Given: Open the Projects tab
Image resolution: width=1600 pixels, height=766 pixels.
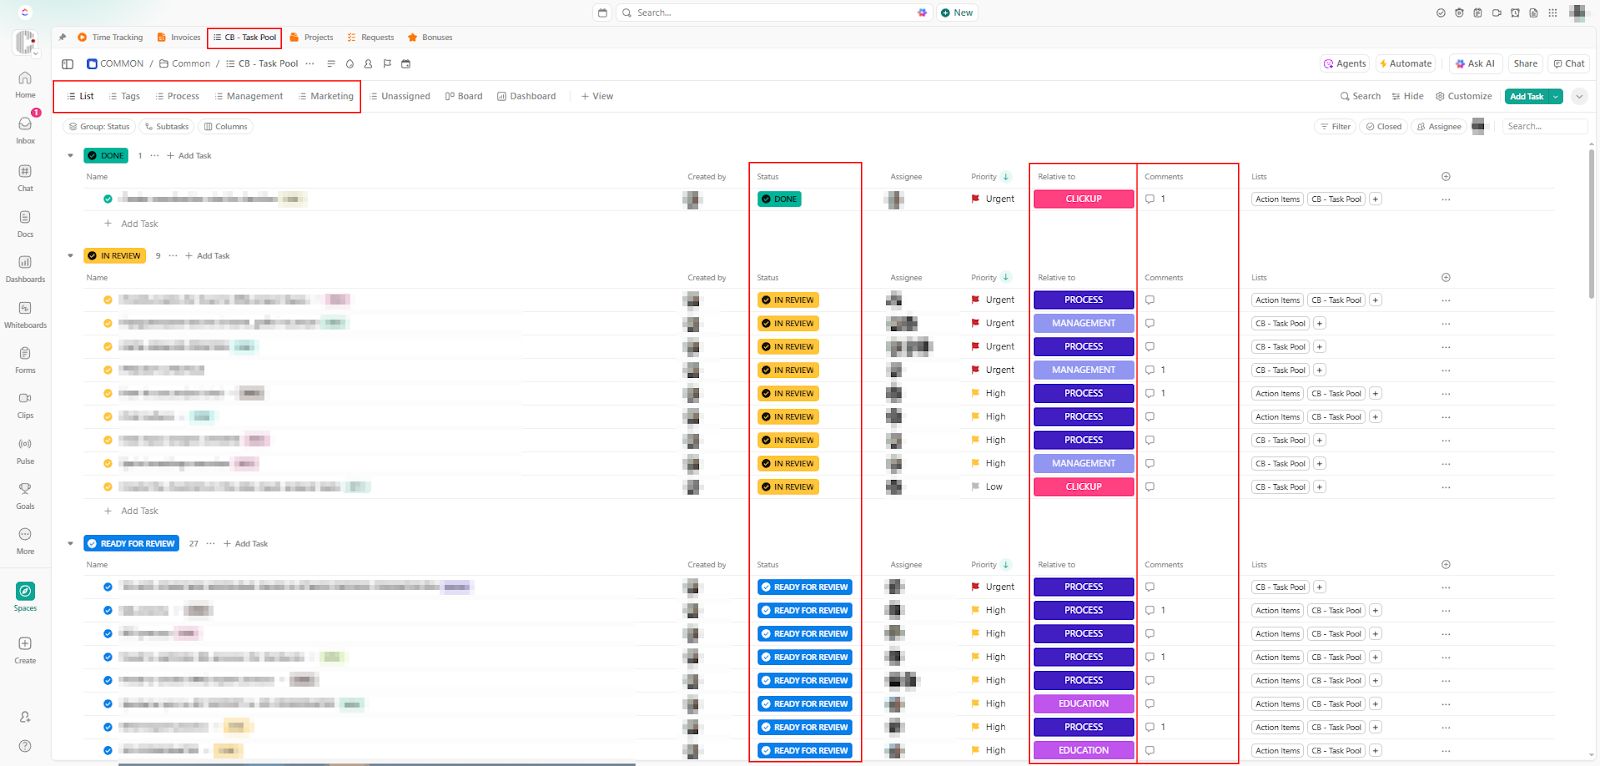Looking at the screenshot, I should (x=311, y=38).
